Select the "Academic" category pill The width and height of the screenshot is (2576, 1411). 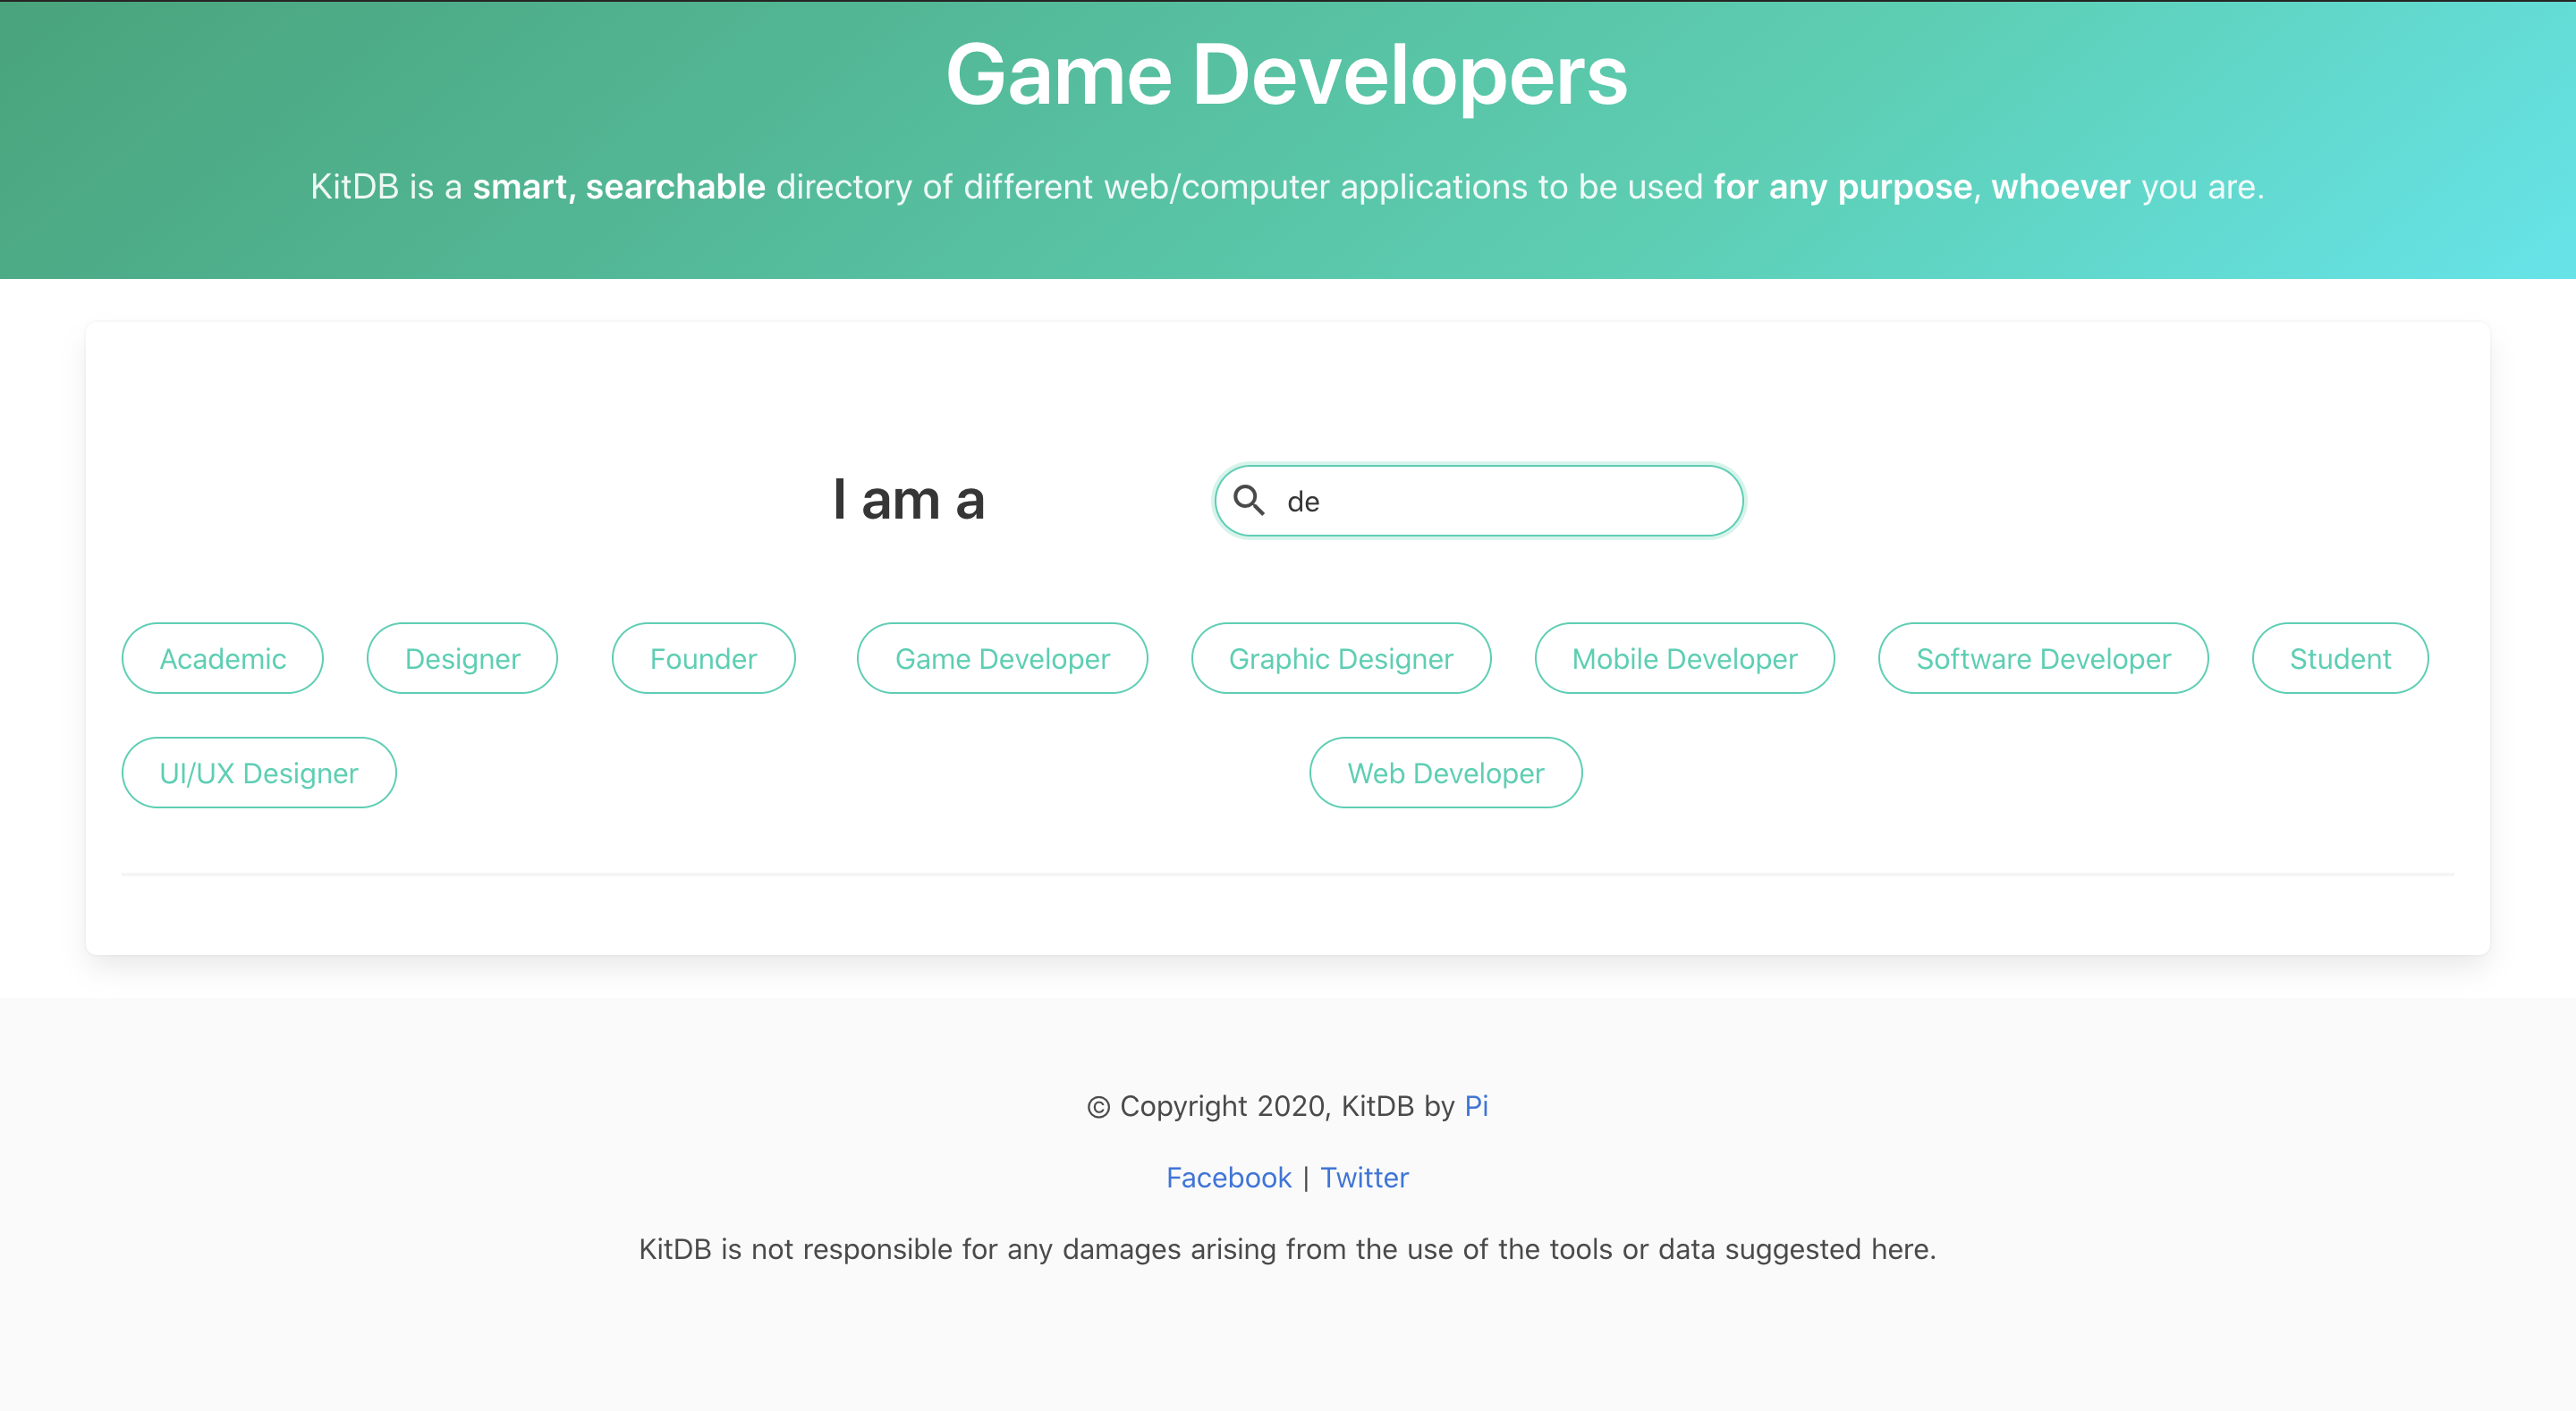coord(222,658)
